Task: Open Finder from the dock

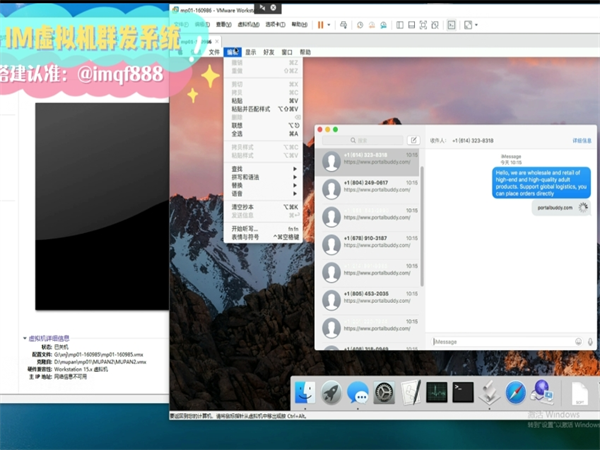Action: pos(306,394)
